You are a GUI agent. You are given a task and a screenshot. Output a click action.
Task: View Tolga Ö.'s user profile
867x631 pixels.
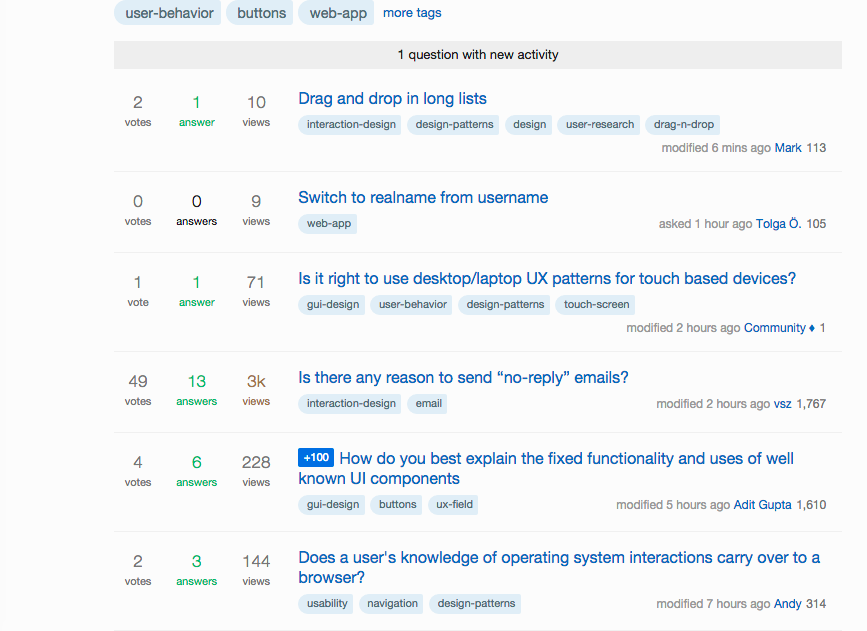tap(779, 223)
